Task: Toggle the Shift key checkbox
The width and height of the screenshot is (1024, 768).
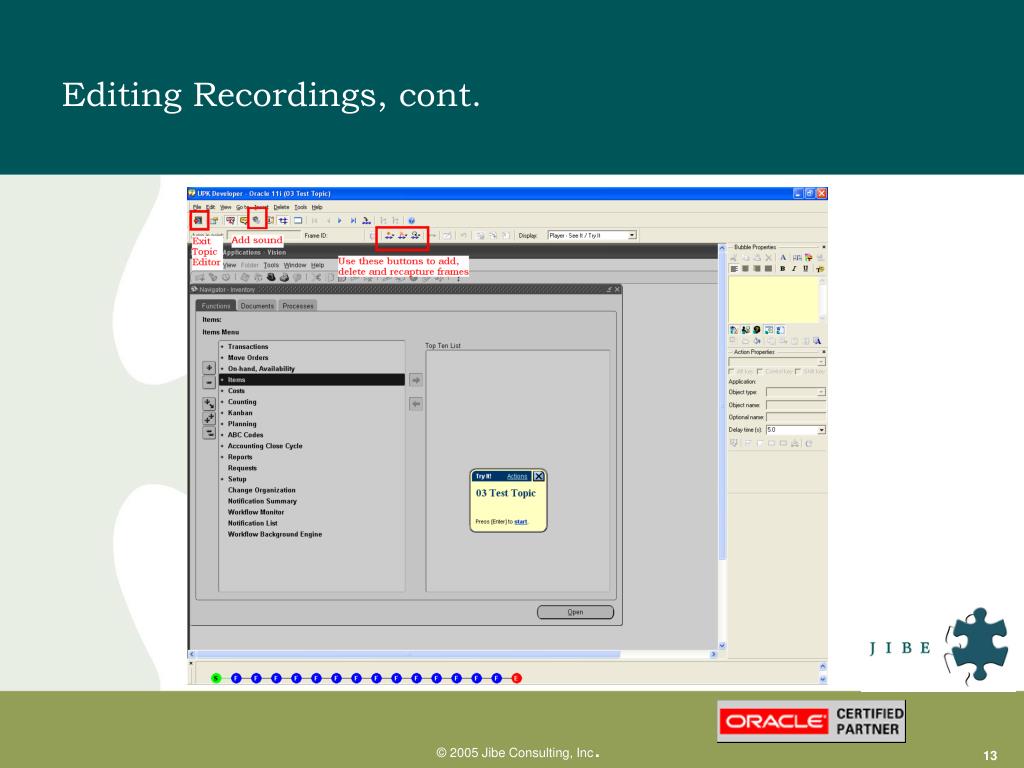Action: point(798,372)
